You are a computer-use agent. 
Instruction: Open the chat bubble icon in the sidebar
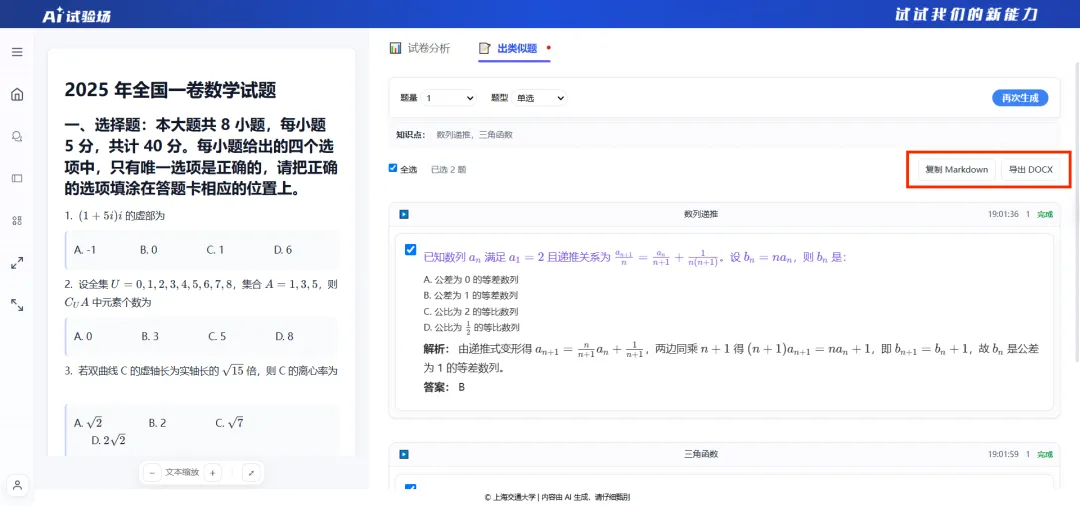(17, 137)
